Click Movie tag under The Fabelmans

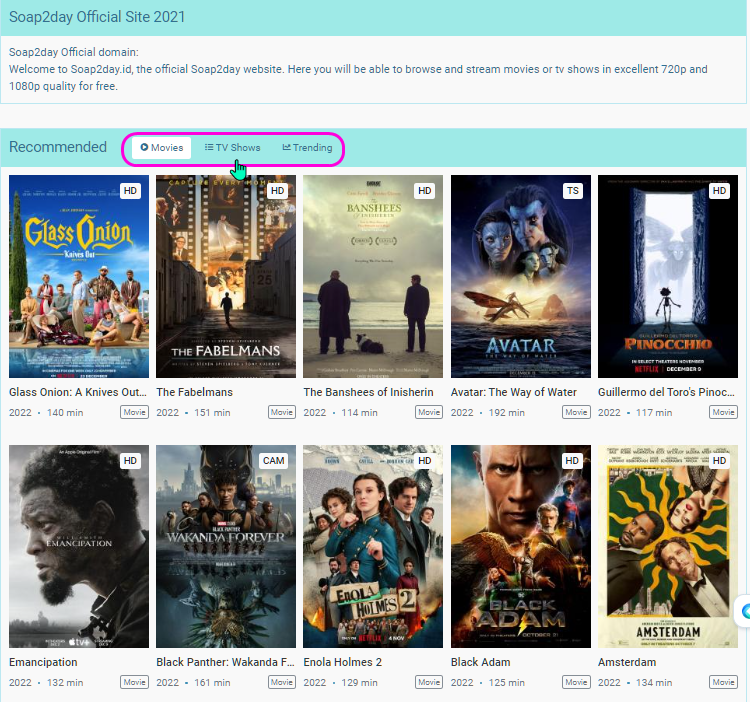[x=282, y=412]
